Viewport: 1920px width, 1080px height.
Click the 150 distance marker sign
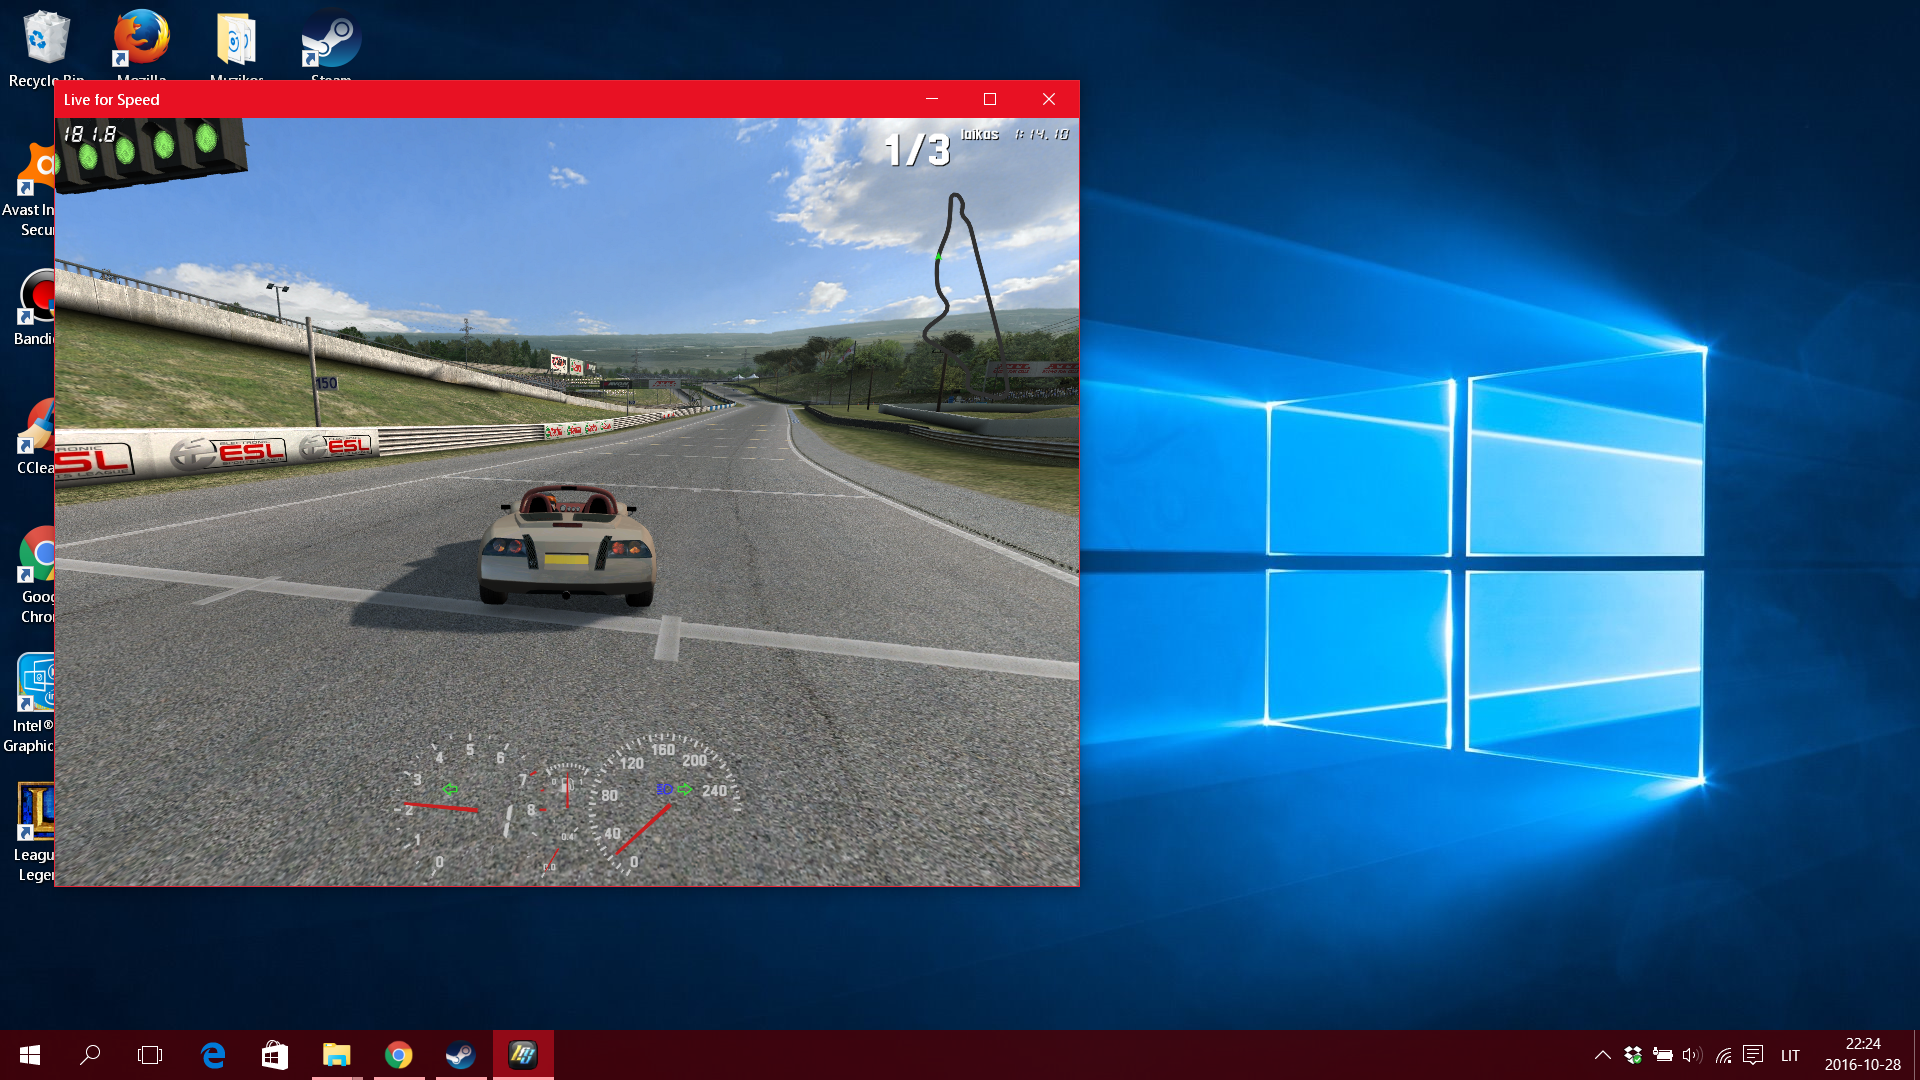coord(326,383)
